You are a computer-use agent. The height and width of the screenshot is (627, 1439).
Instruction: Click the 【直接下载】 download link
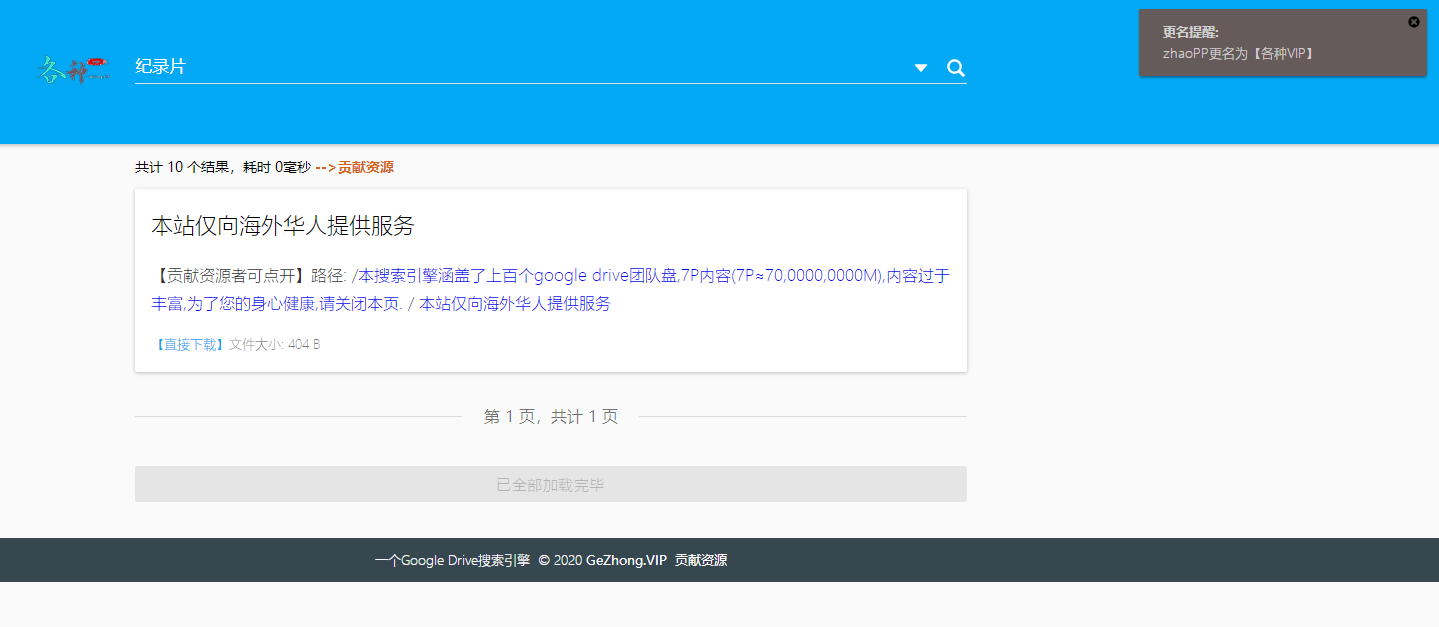[188, 344]
